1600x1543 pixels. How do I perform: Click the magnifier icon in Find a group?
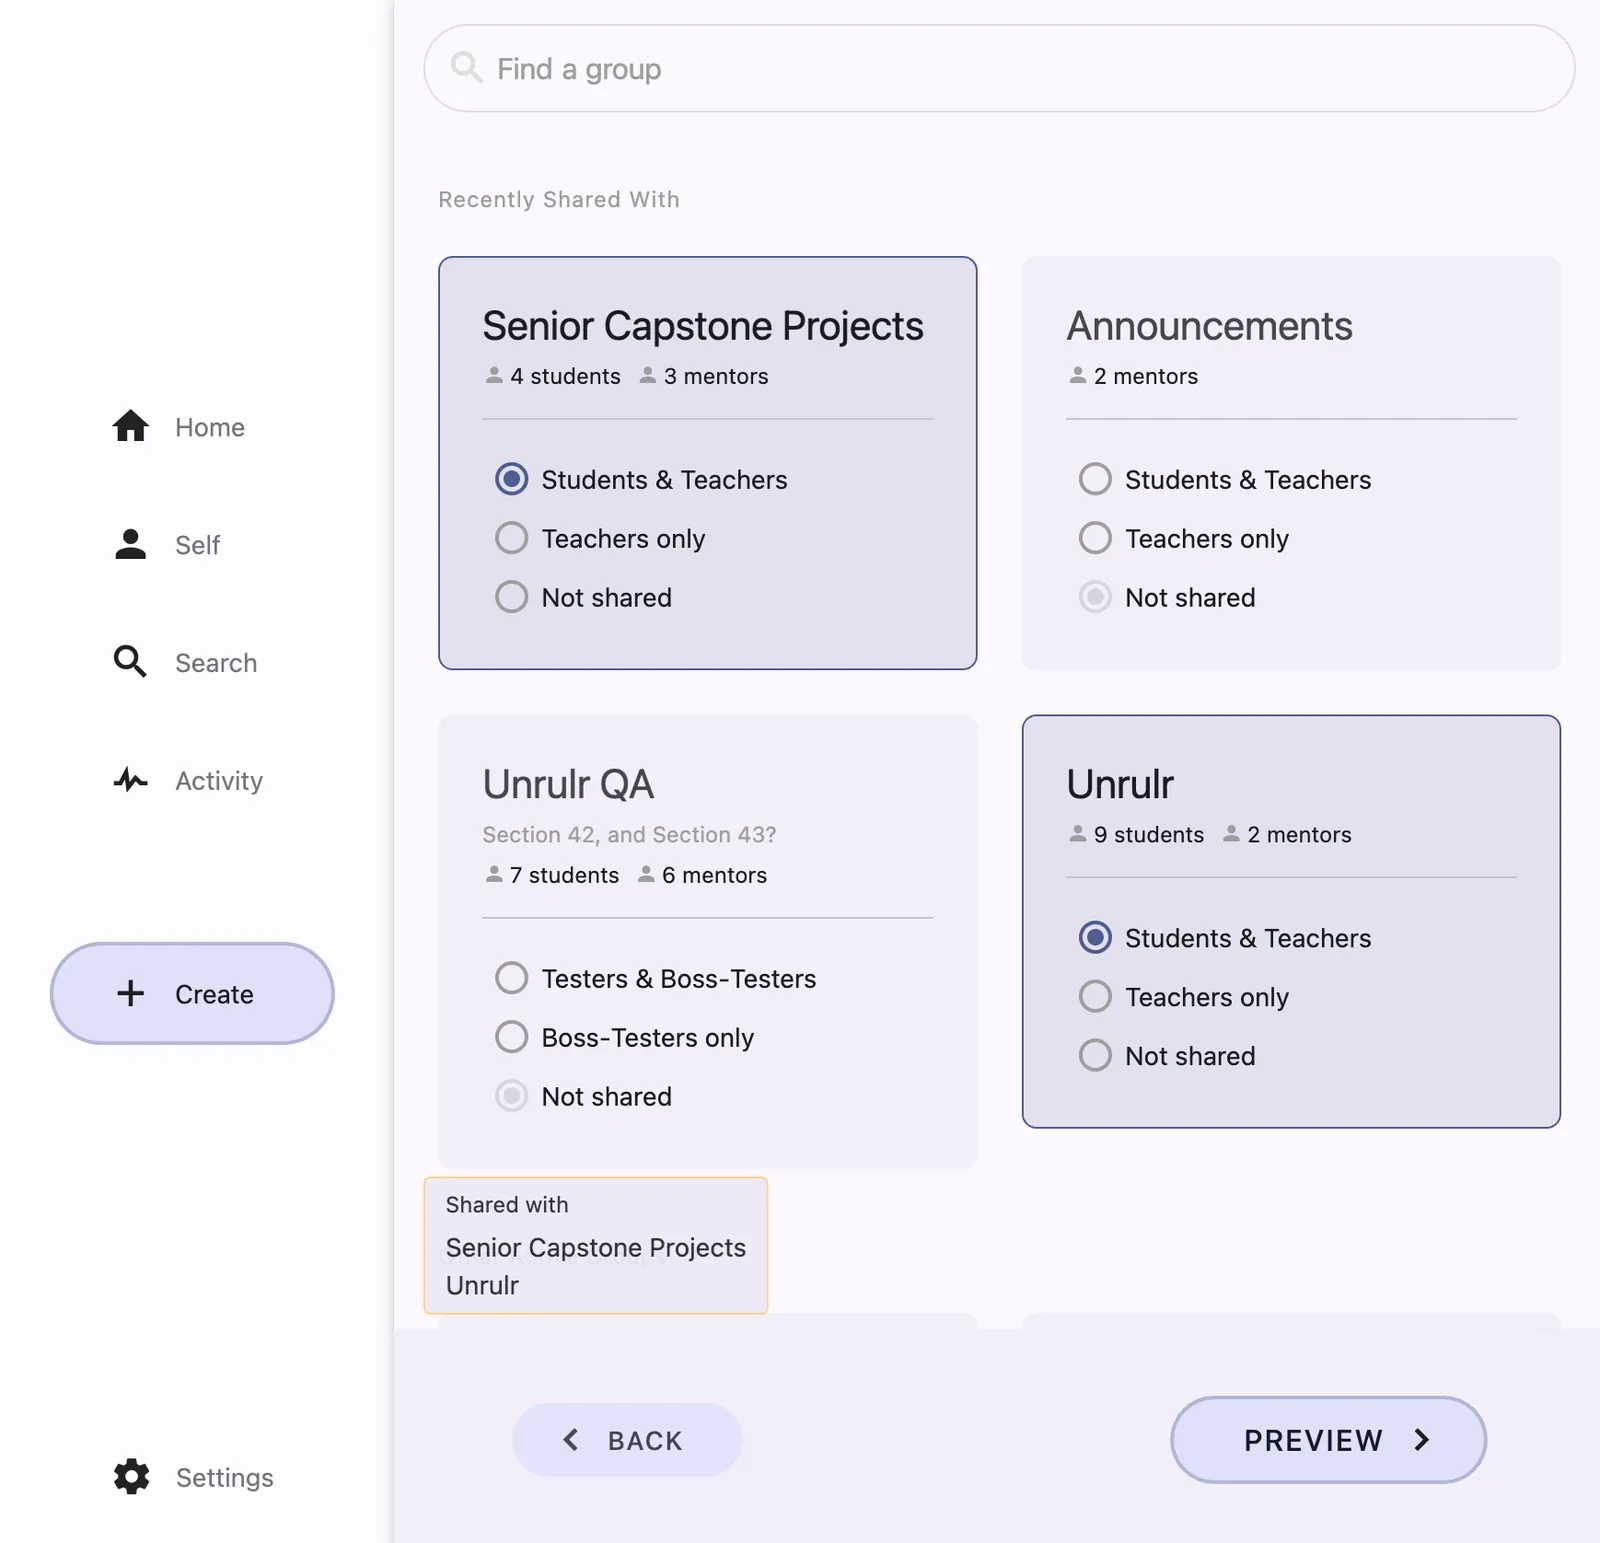pos(466,68)
